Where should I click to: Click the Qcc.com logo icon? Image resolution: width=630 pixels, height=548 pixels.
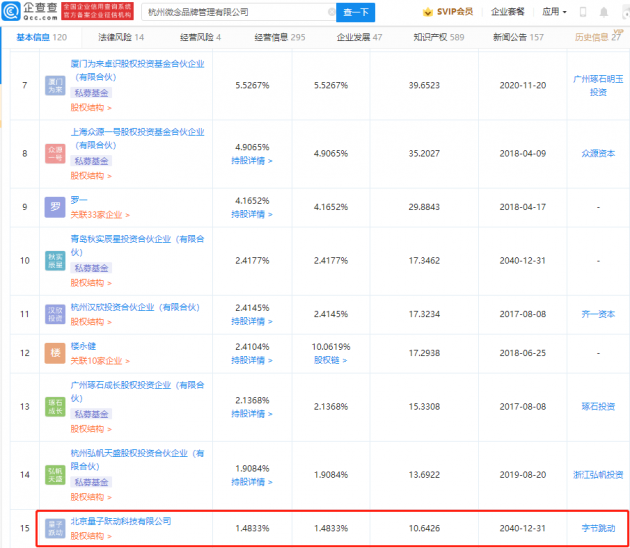11,11
